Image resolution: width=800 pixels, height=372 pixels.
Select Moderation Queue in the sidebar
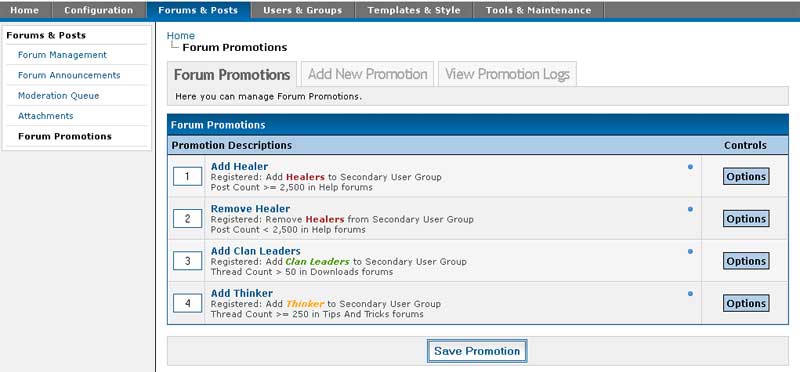click(59, 95)
